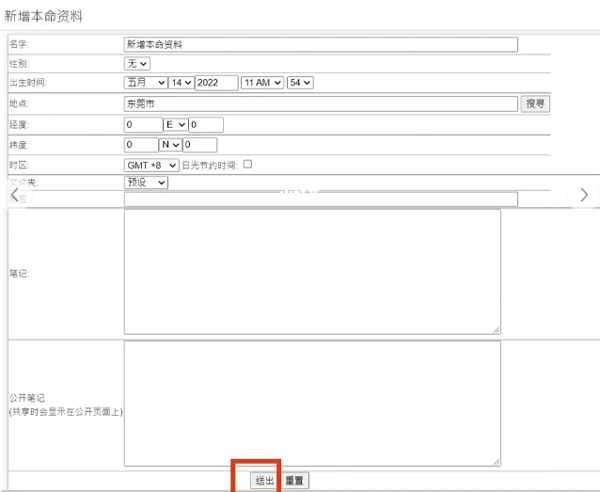Click the 重置 reset button
Viewport: 600px width, 492px height.
click(294, 481)
